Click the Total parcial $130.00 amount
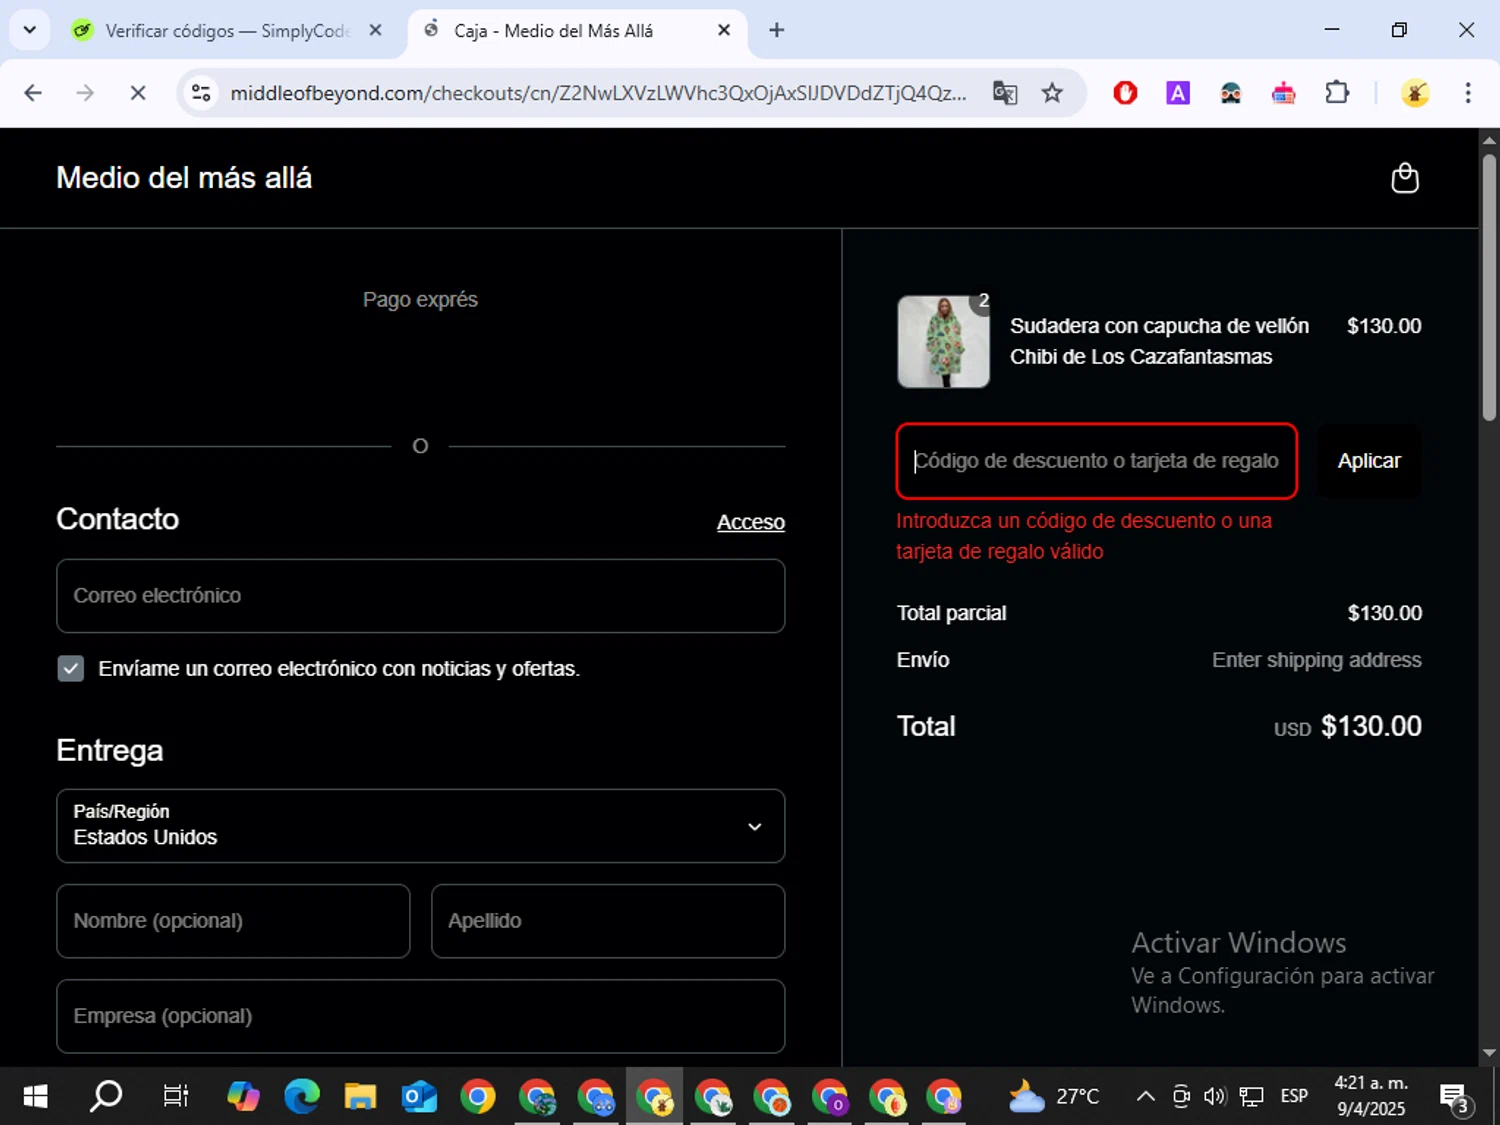Viewport: 1500px width, 1125px height. tap(1384, 613)
